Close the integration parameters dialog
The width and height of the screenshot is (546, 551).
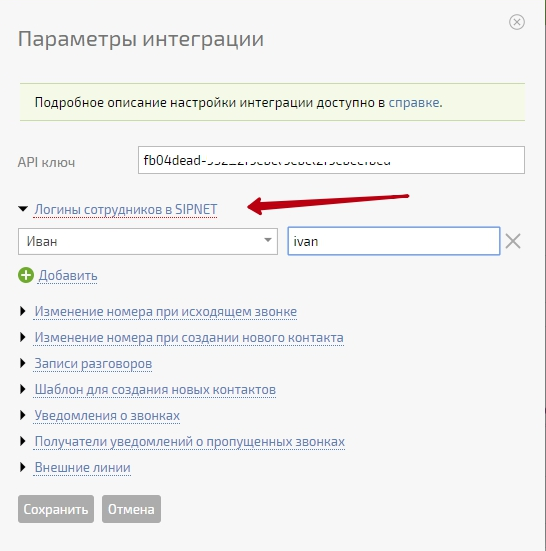click(516, 22)
